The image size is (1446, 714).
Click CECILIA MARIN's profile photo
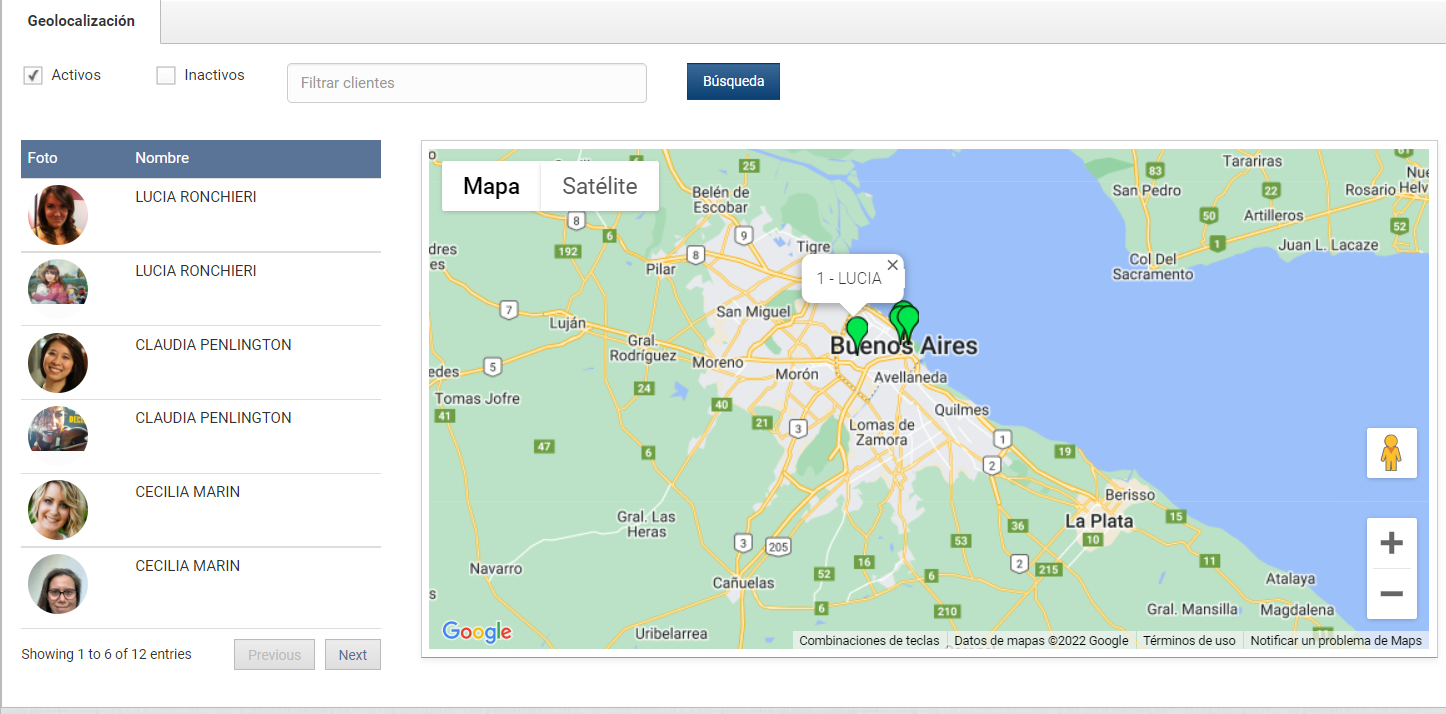(x=57, y=510)
